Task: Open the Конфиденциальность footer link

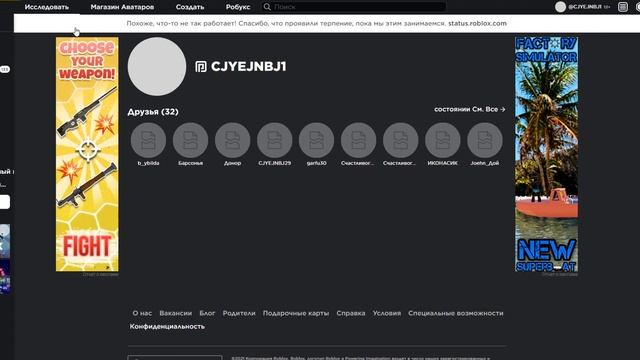Action: coord(167,326)
